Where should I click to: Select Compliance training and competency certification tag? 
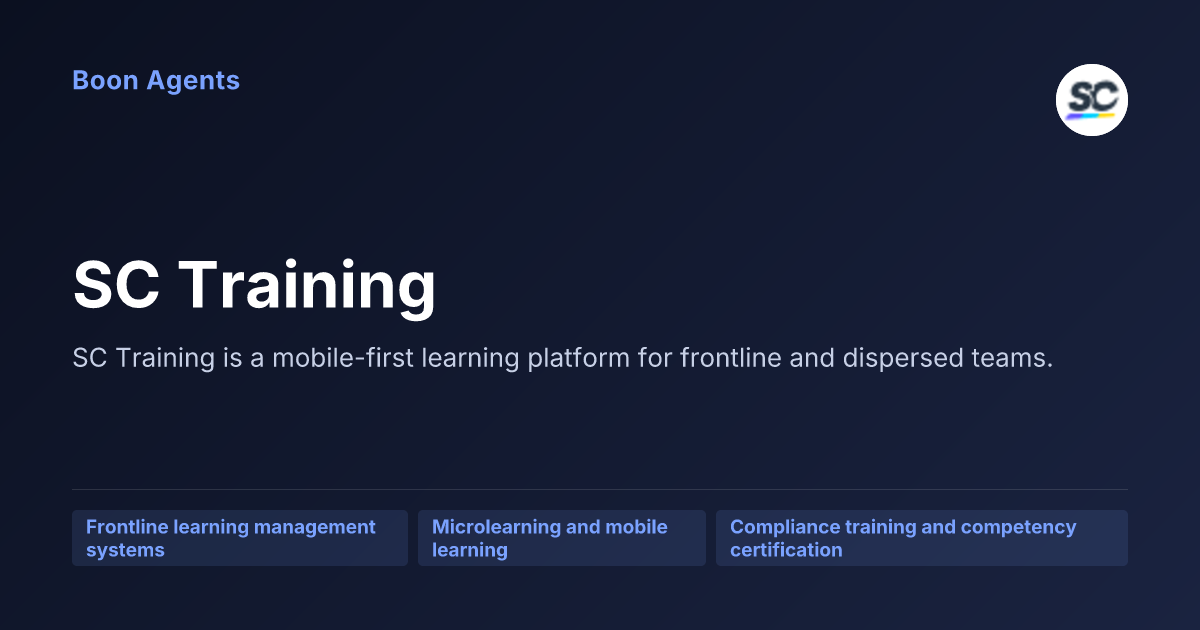point(922,538)
